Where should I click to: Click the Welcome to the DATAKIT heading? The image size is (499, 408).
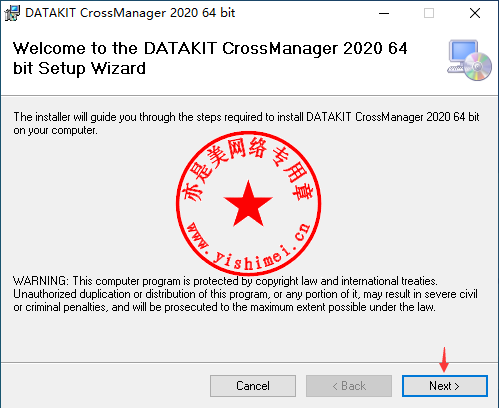coord(210,58)
